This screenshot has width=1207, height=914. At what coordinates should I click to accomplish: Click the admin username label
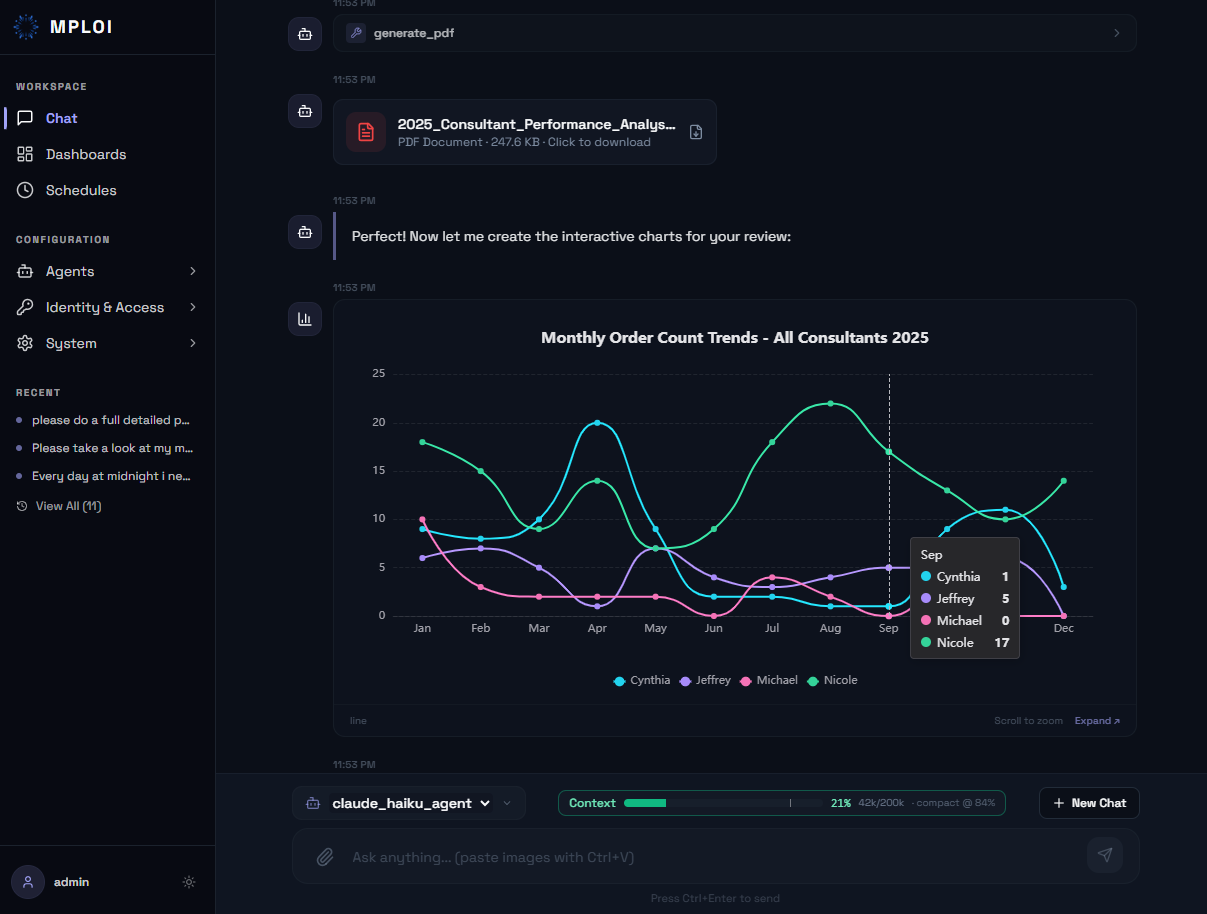[72, 882]
